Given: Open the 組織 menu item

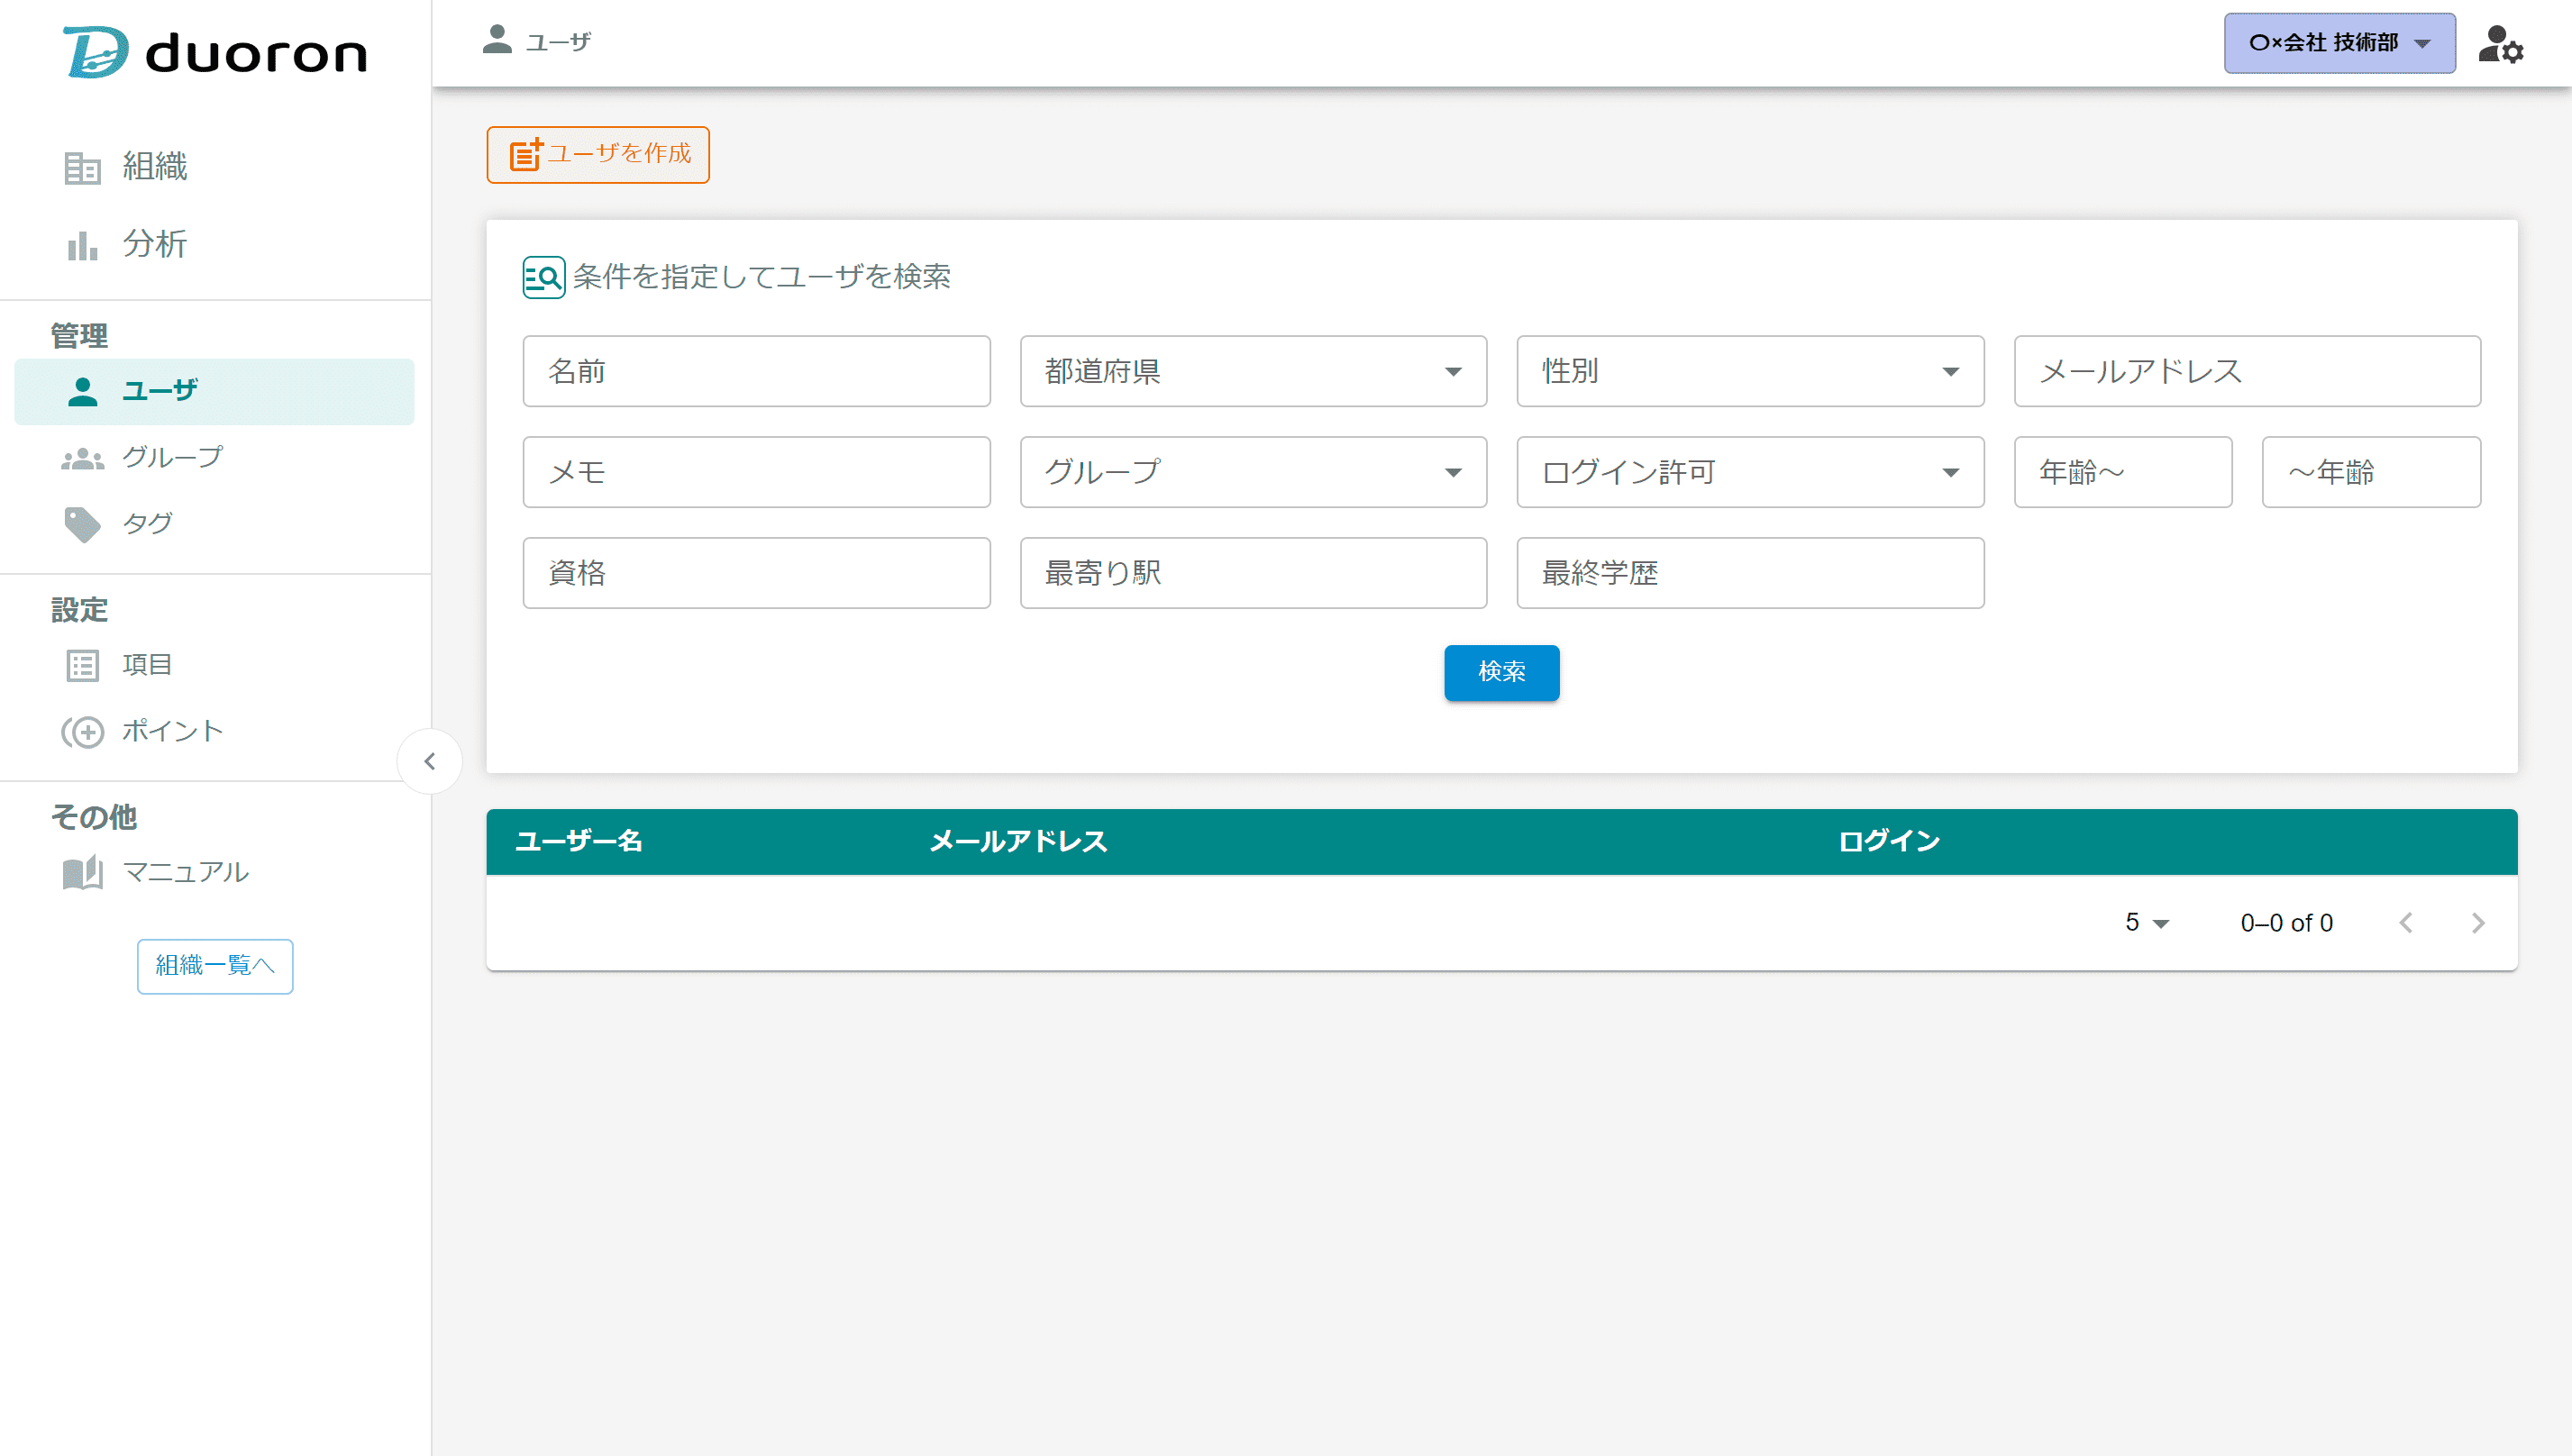Looking at the screenshot, I should (215, 167).
